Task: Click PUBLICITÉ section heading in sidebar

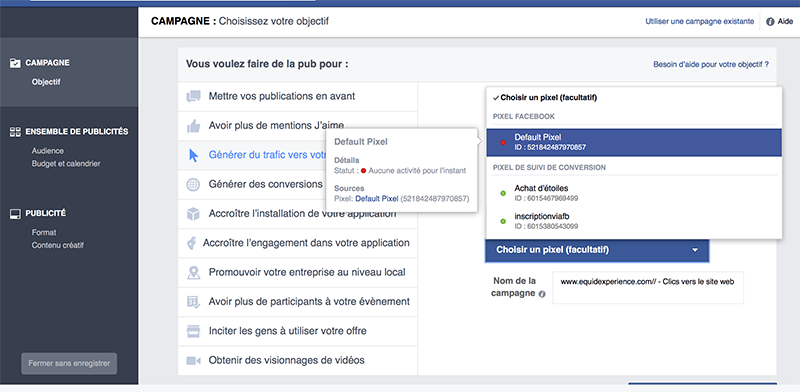Action: pyautogui.click(x=45, y=213)
